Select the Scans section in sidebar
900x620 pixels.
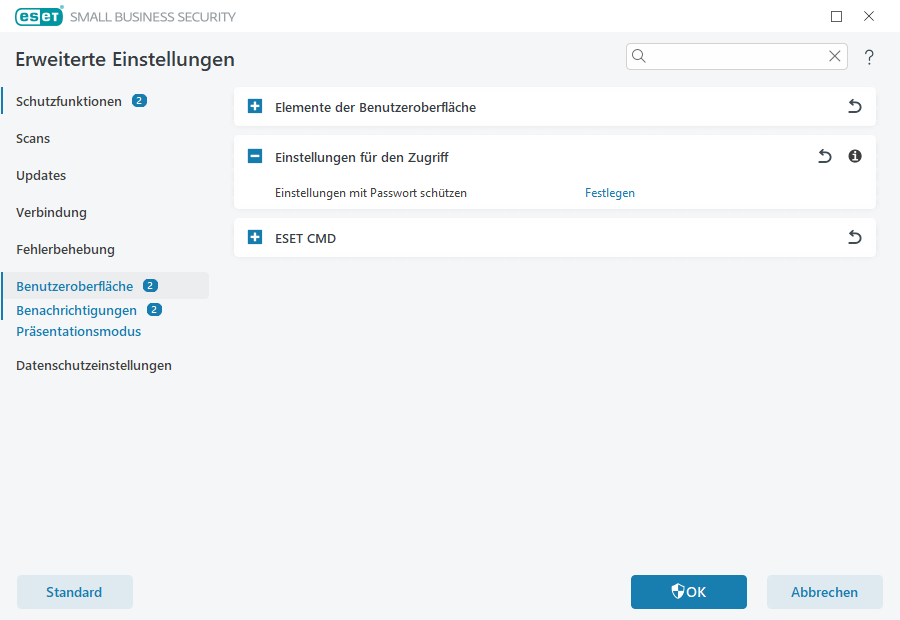[33, 138]
